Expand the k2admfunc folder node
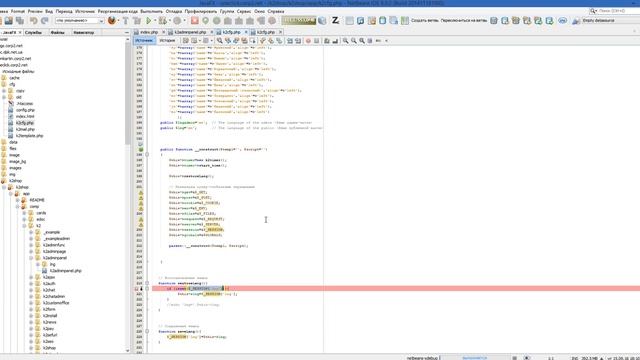Image resolution: width=640 pixels, height=360 pixels. (x=31, y=245)
